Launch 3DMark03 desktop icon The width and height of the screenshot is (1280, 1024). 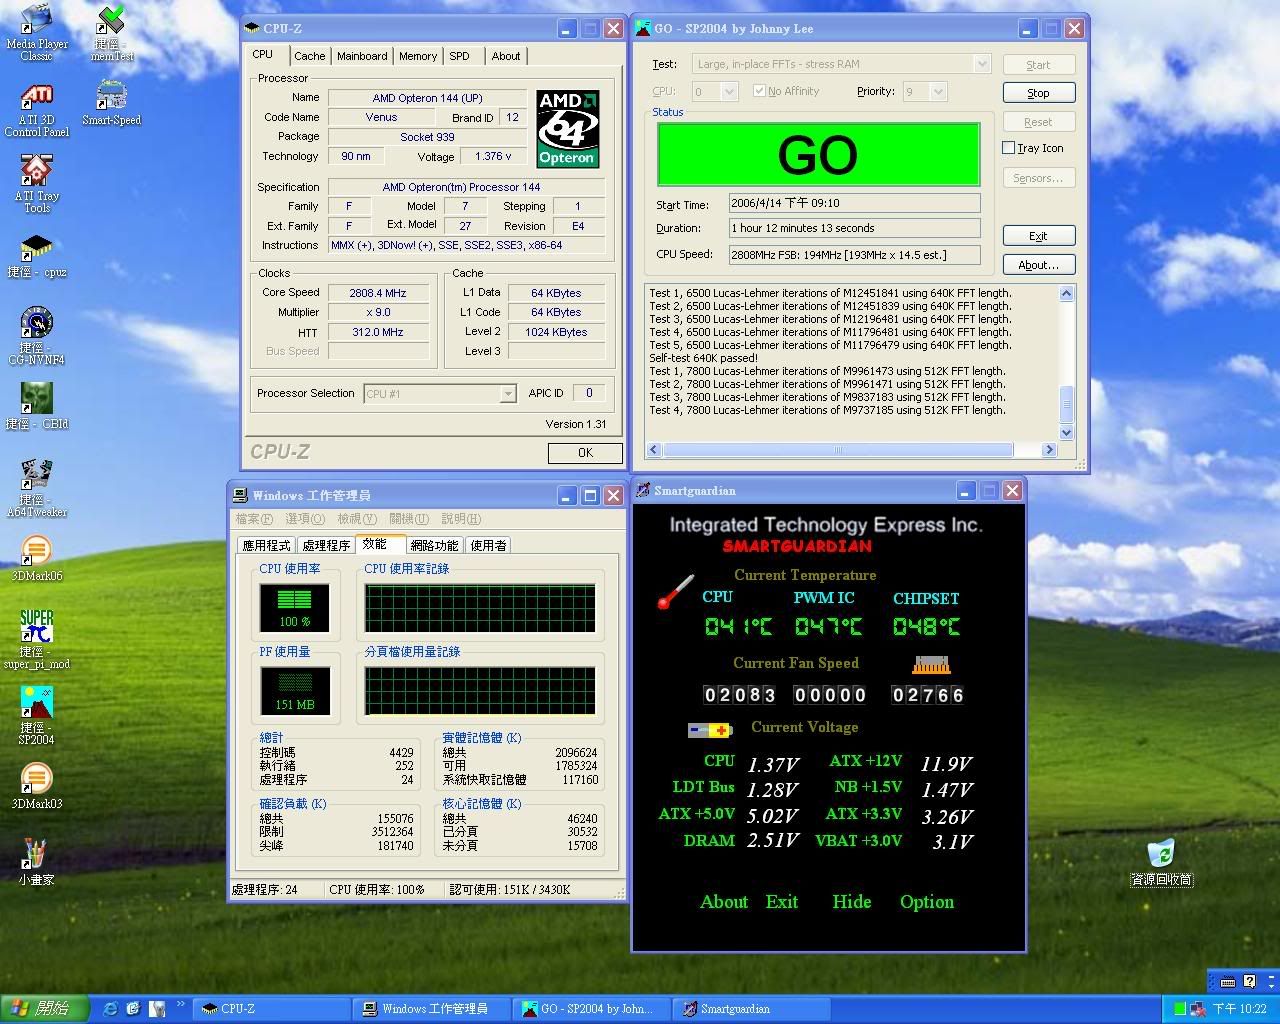pos(36,778)
